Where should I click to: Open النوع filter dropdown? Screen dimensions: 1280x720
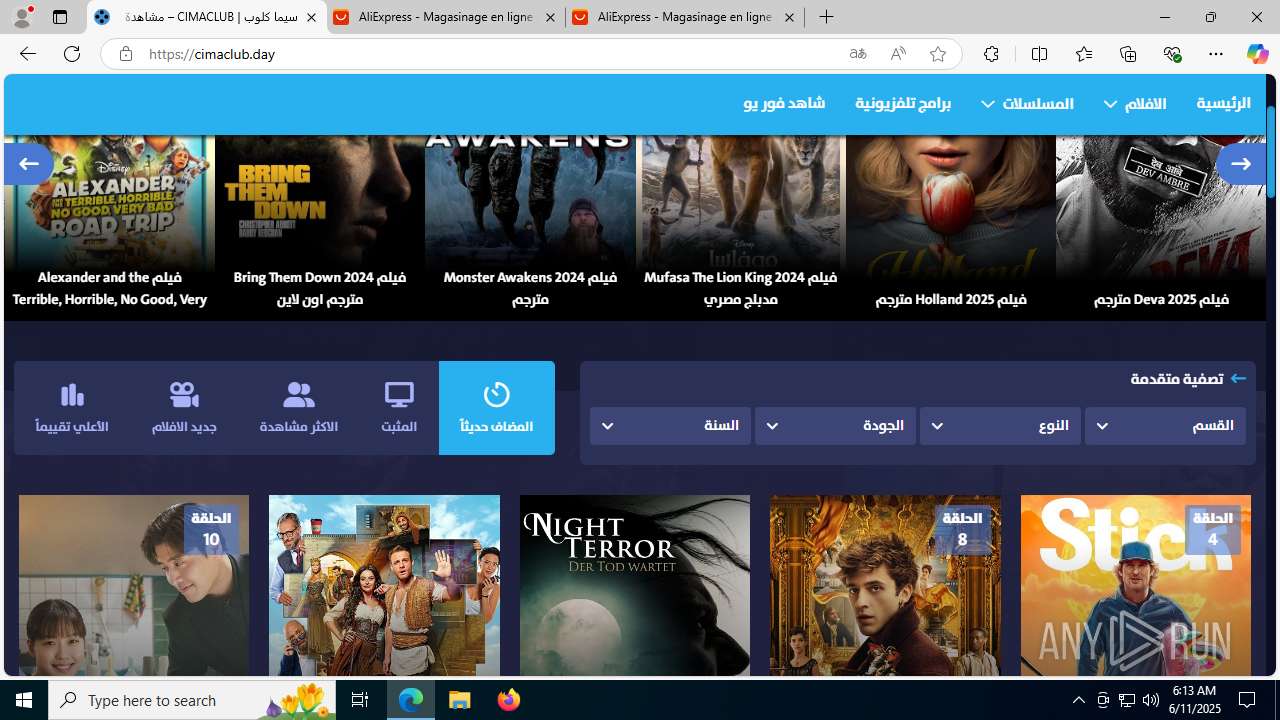click(1000, 425)
